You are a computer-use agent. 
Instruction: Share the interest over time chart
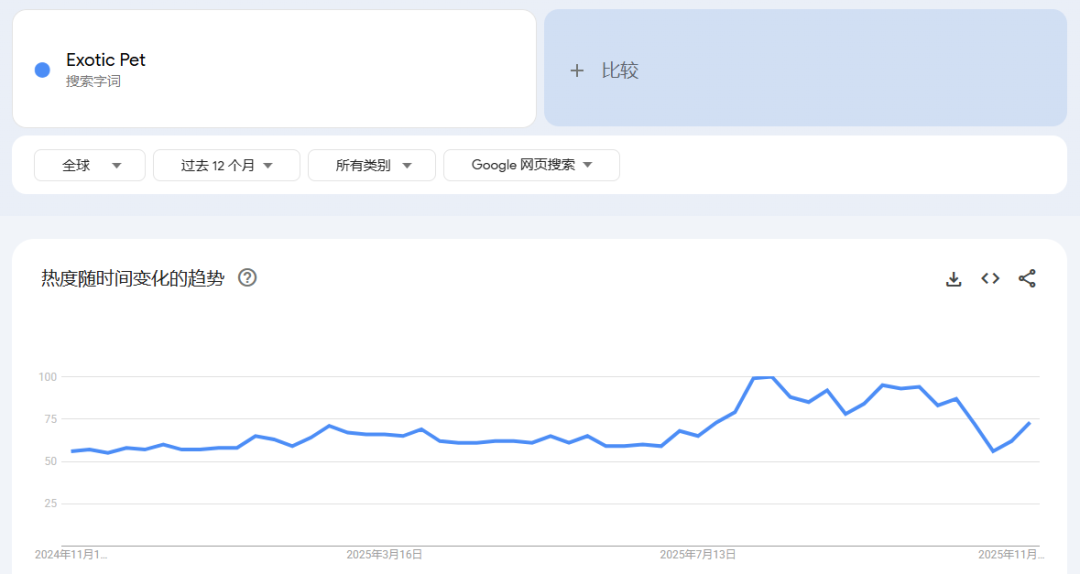(x=1027, y=279)
